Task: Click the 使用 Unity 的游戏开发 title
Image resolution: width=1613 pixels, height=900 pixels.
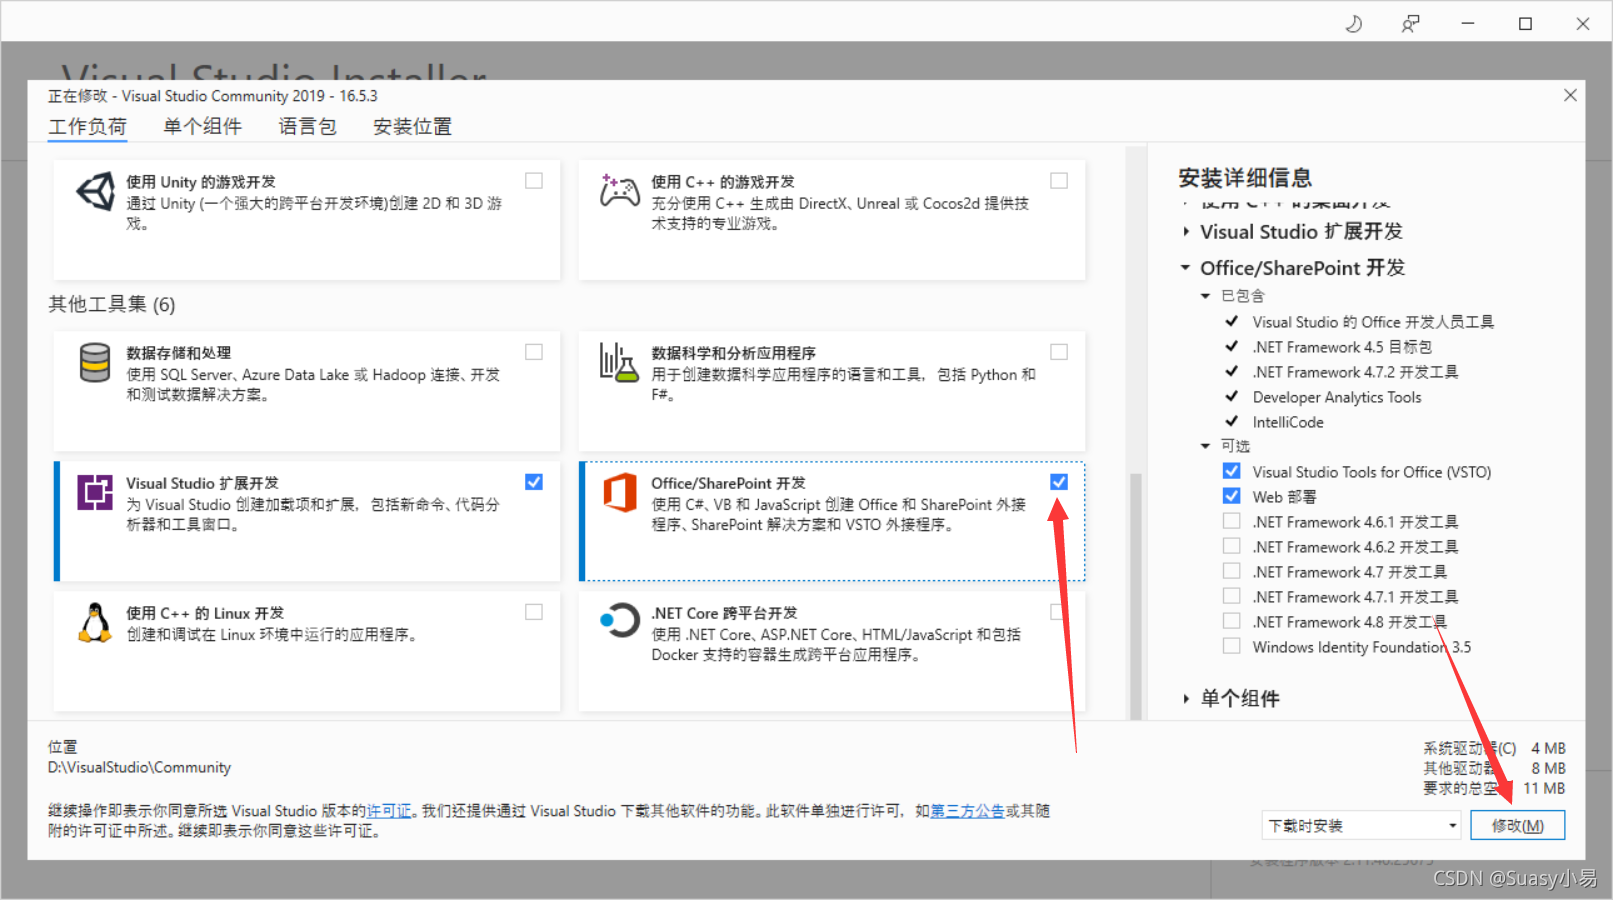Action: (201, 182)
